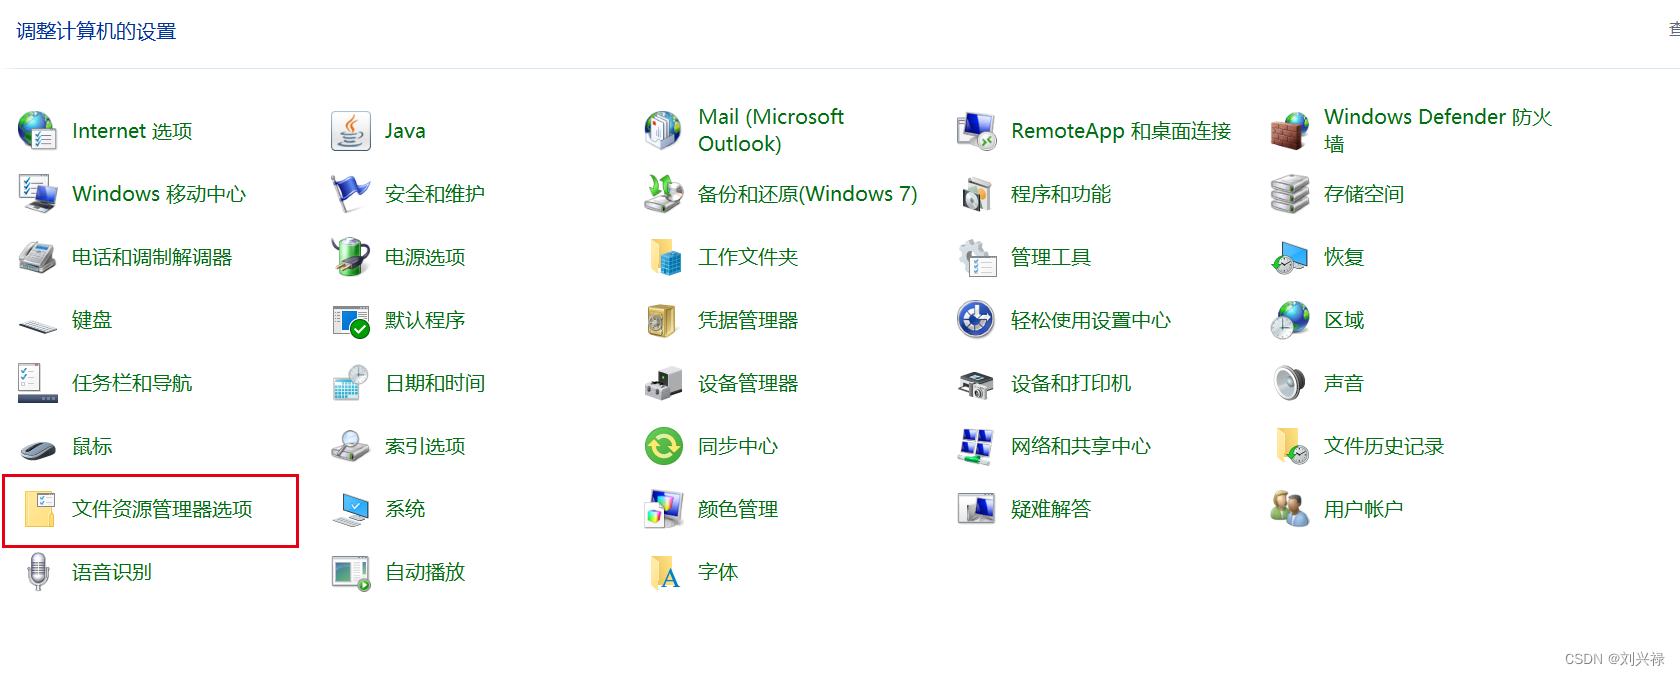Image resolution: width=1680 pixels, height=676 pixels.
Task: Click the 鼠标 mouse icon
Action: (x=38, y=449)
